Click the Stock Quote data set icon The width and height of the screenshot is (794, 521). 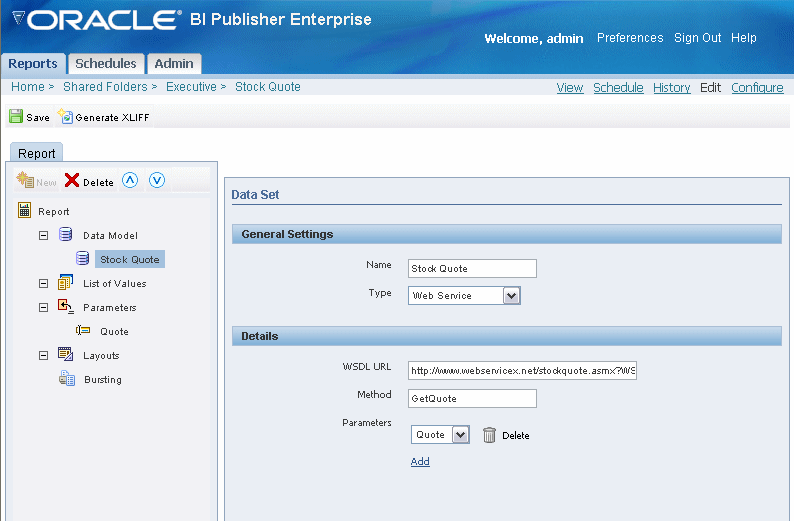(83, 258)
